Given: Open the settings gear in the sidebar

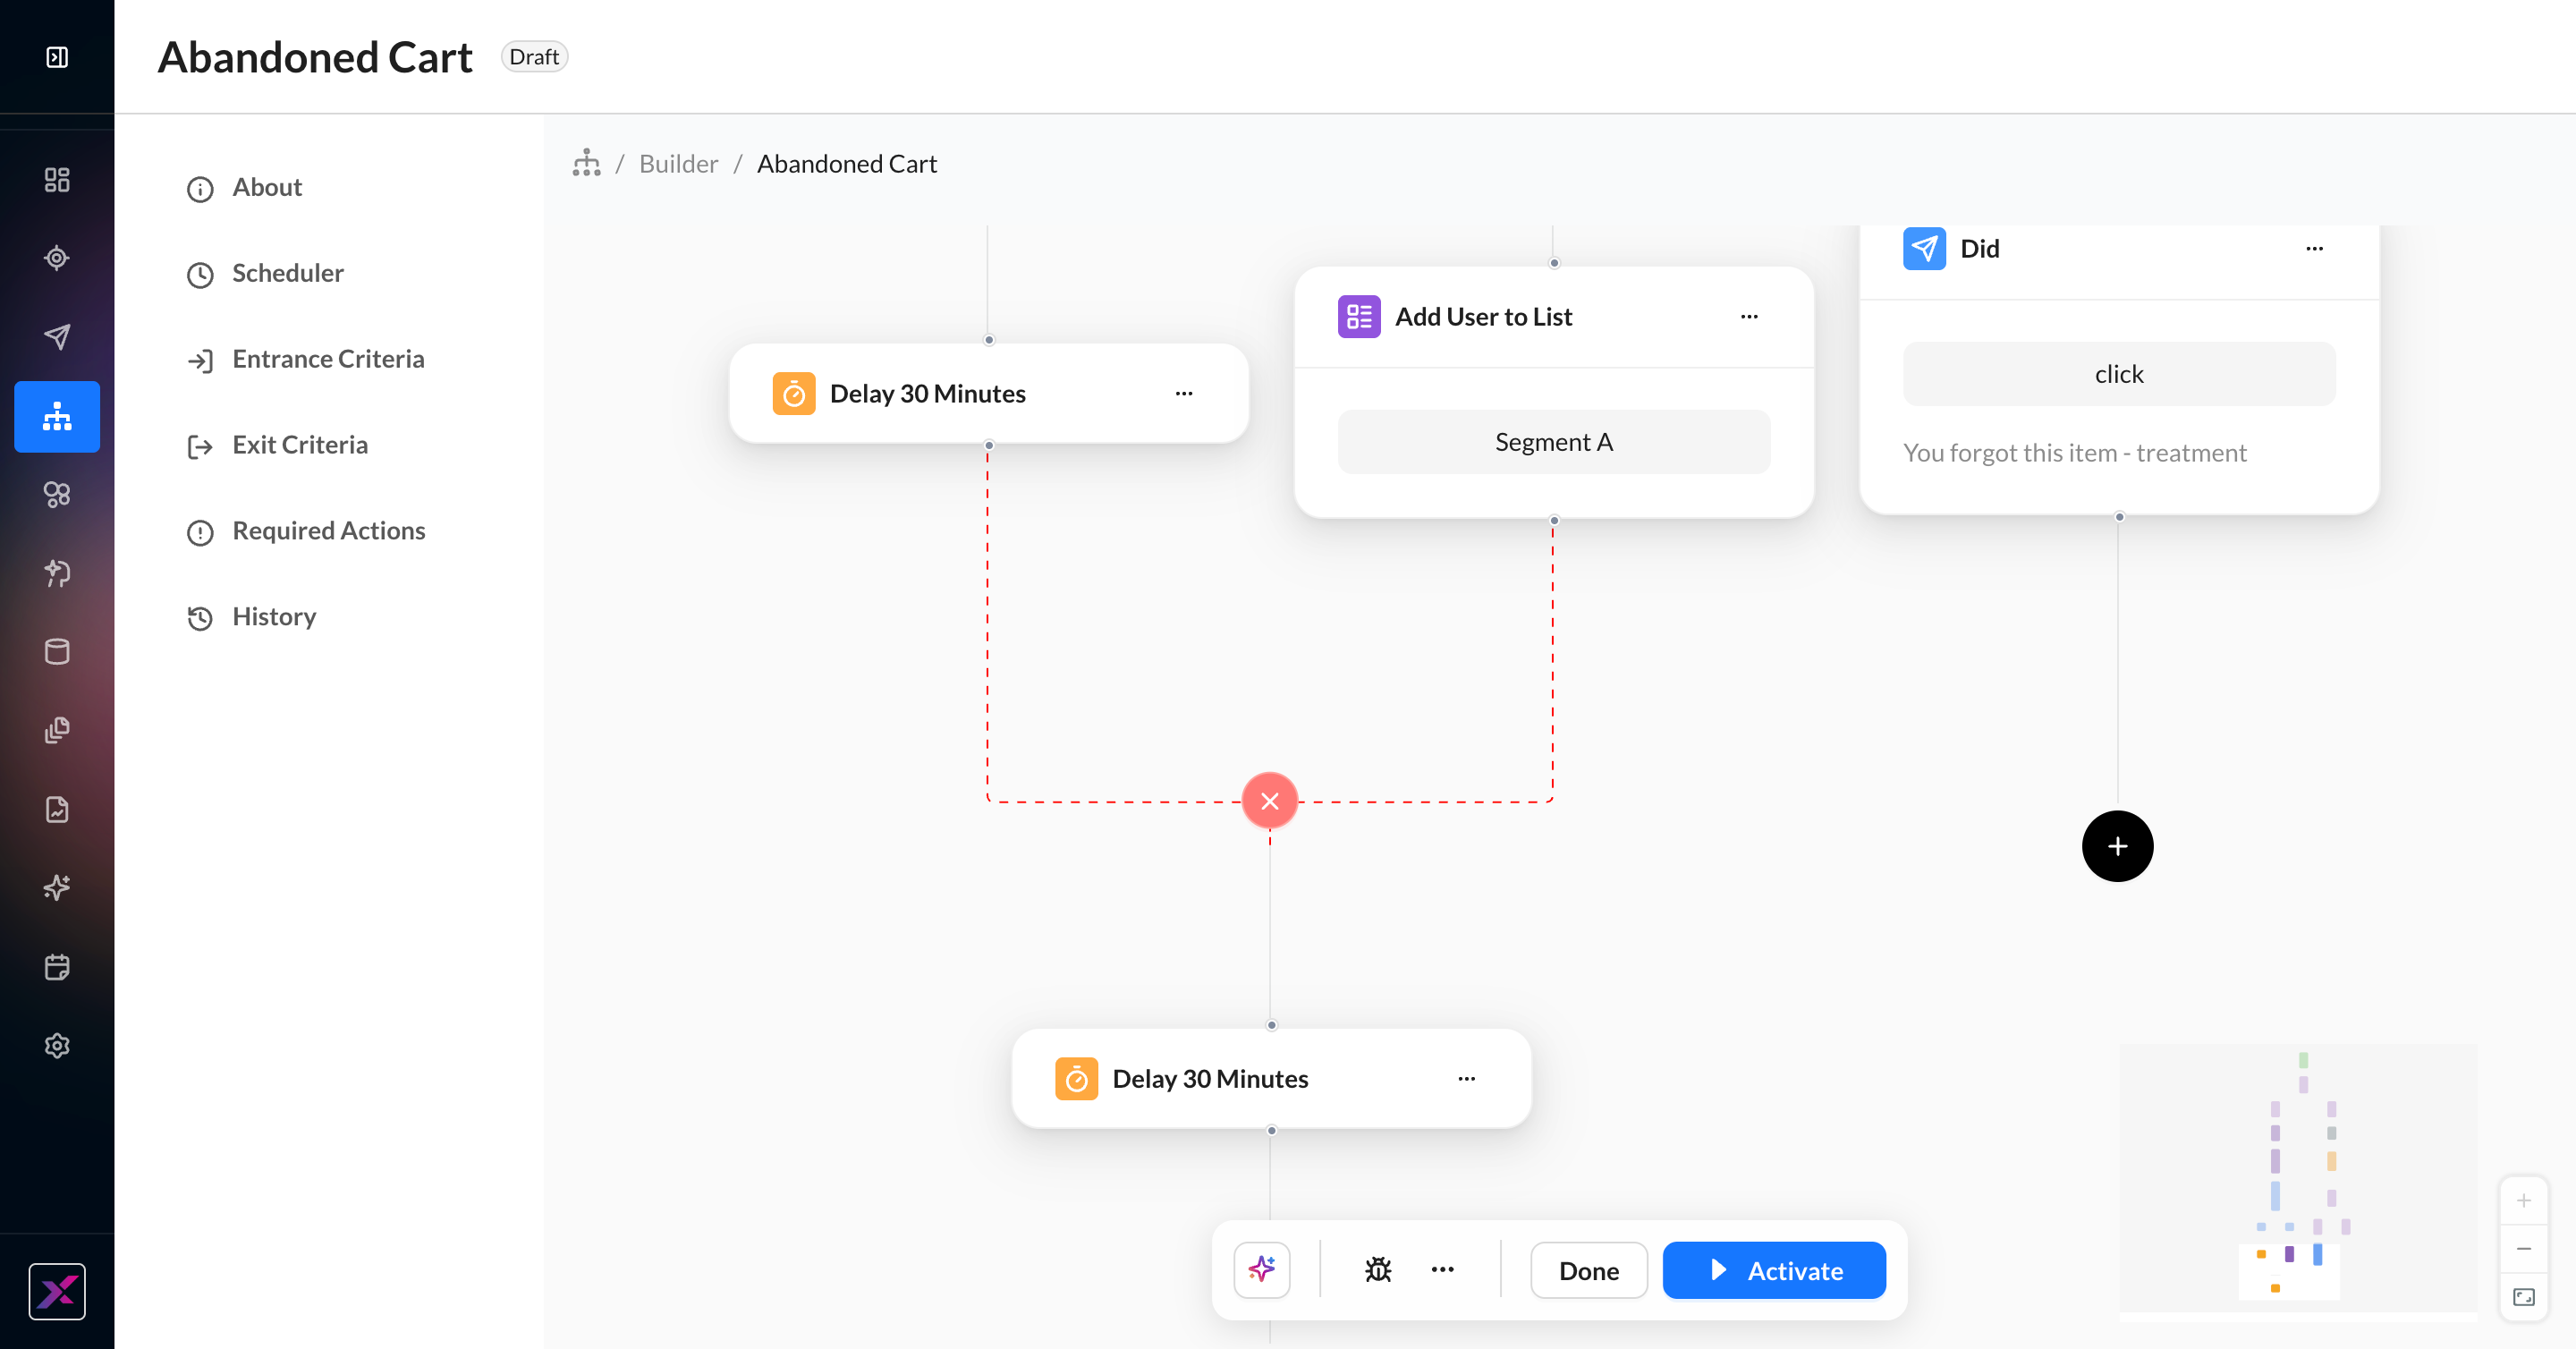Looking at the screenshot, I should (57, 1046).
